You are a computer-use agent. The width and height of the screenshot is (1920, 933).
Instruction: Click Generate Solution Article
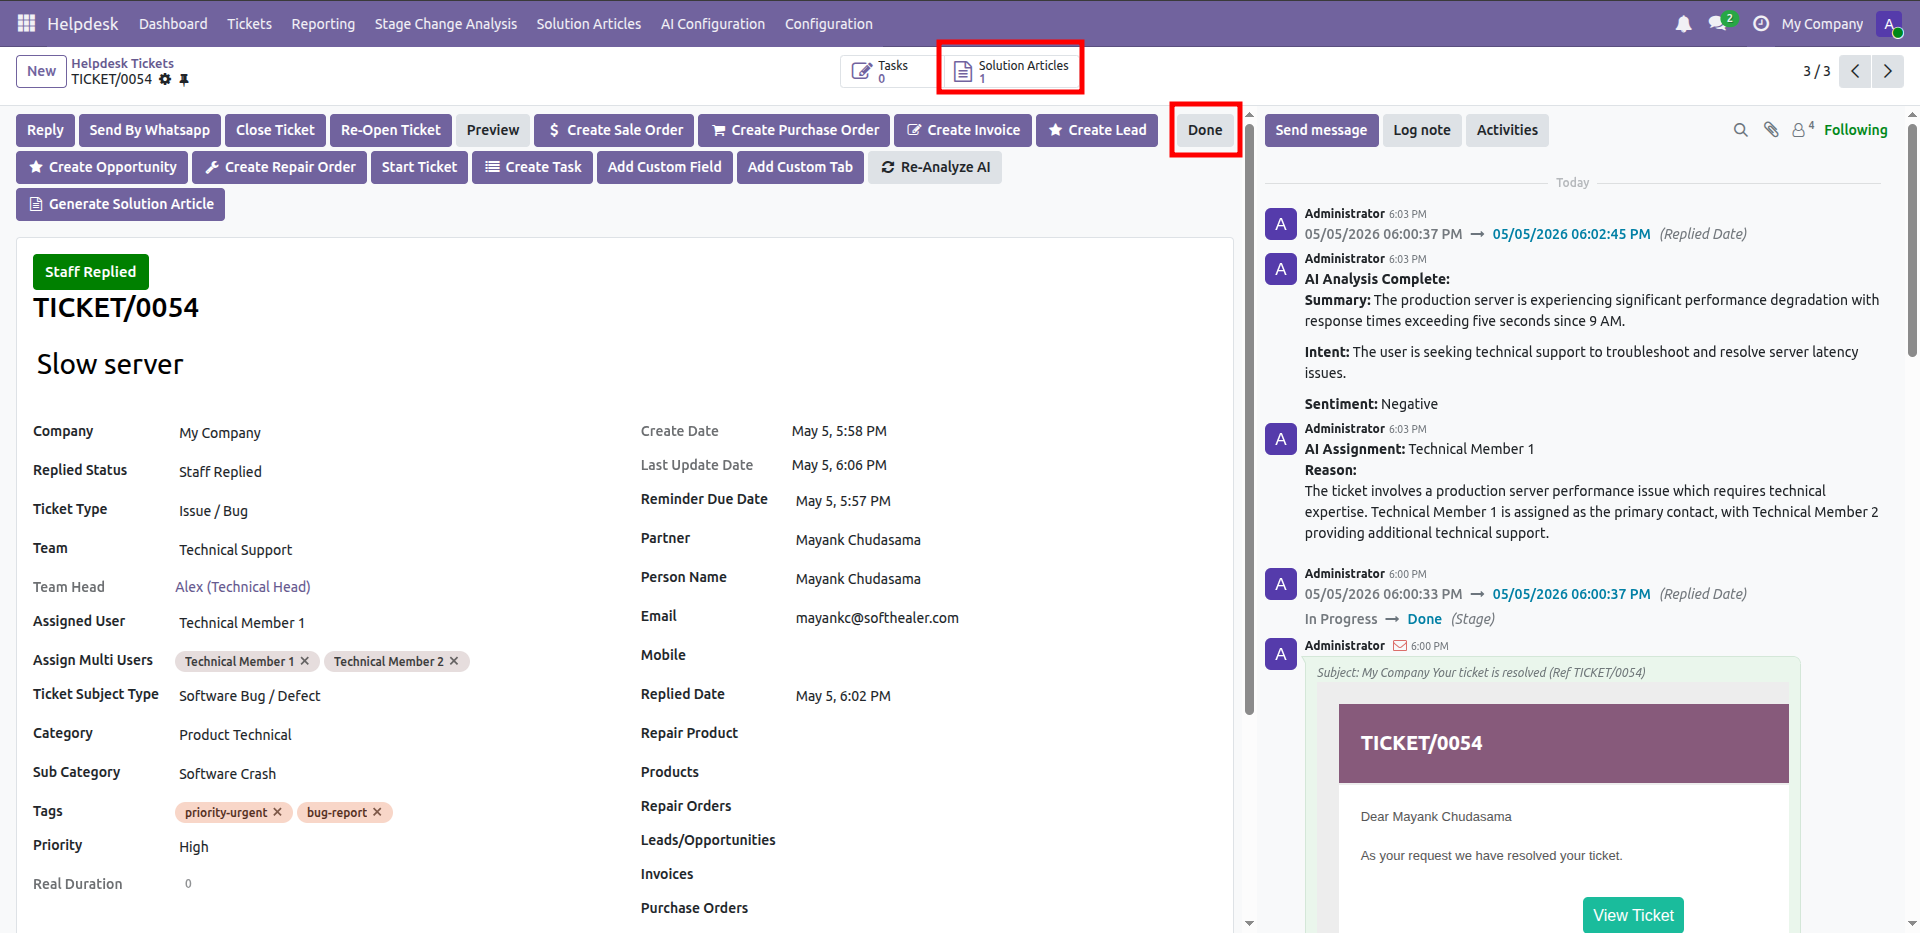(x=120, y=204)
